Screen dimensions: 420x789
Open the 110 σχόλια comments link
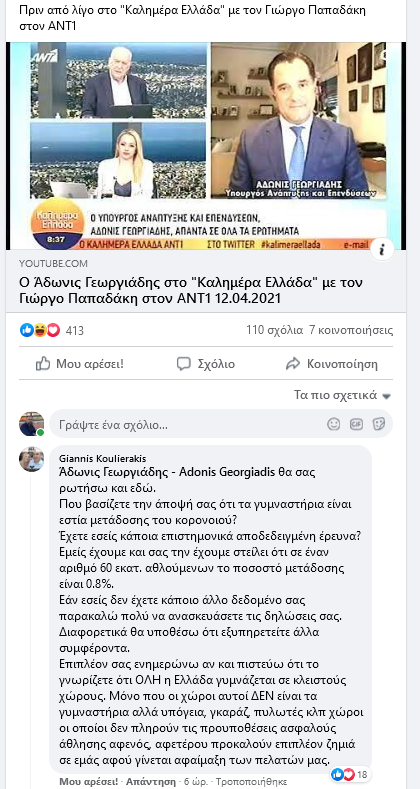[x=275, y=330]
